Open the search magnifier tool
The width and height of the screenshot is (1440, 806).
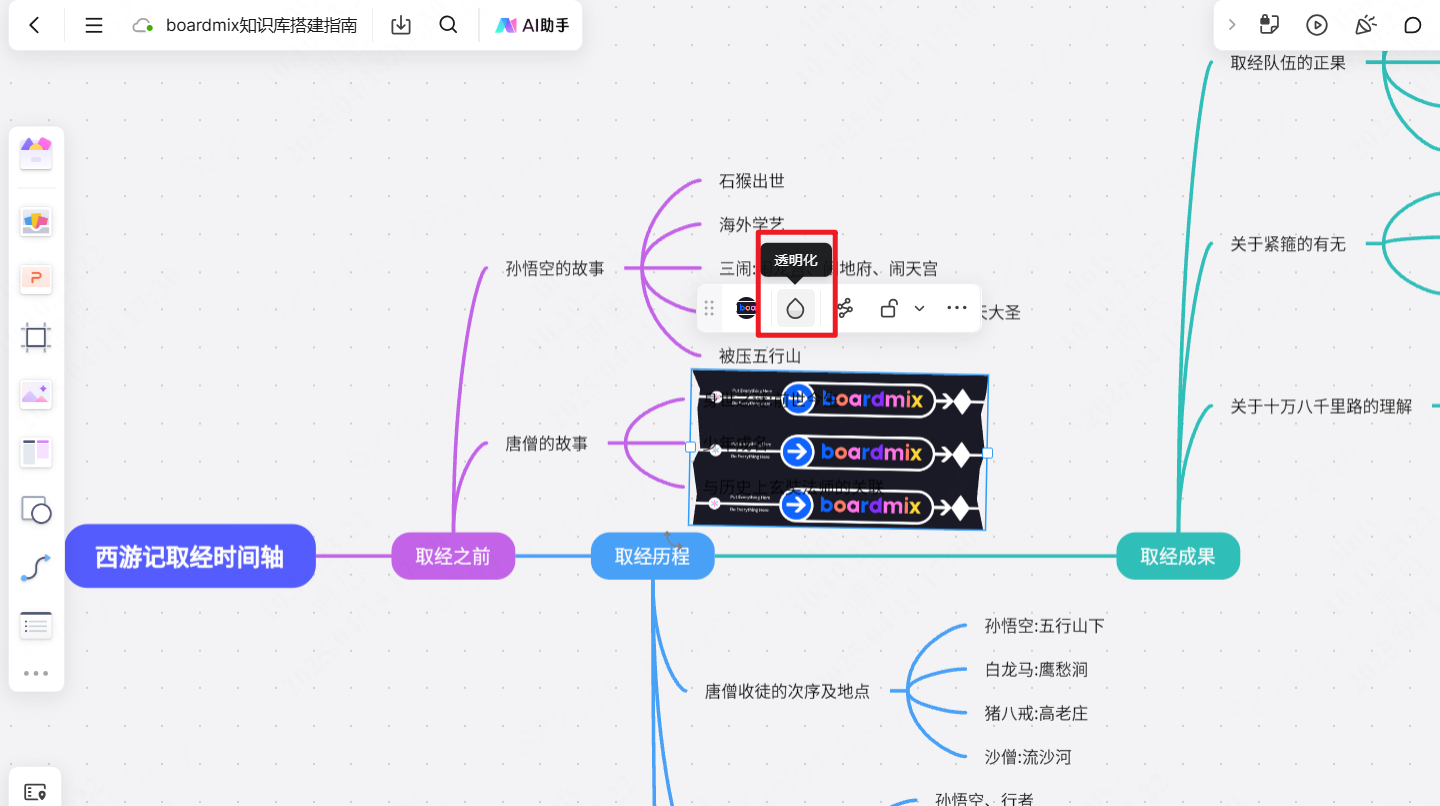pyautogui.click(x=448, y=25)
